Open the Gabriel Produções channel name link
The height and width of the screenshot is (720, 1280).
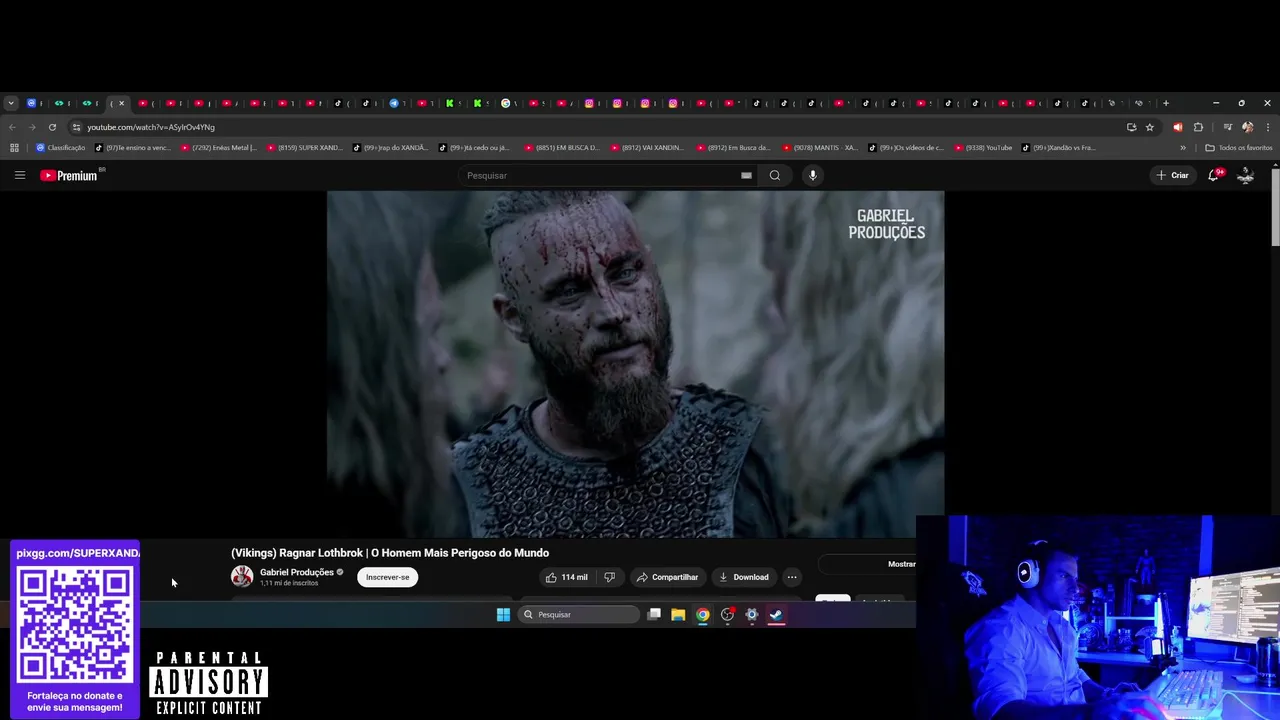(297, 572)
